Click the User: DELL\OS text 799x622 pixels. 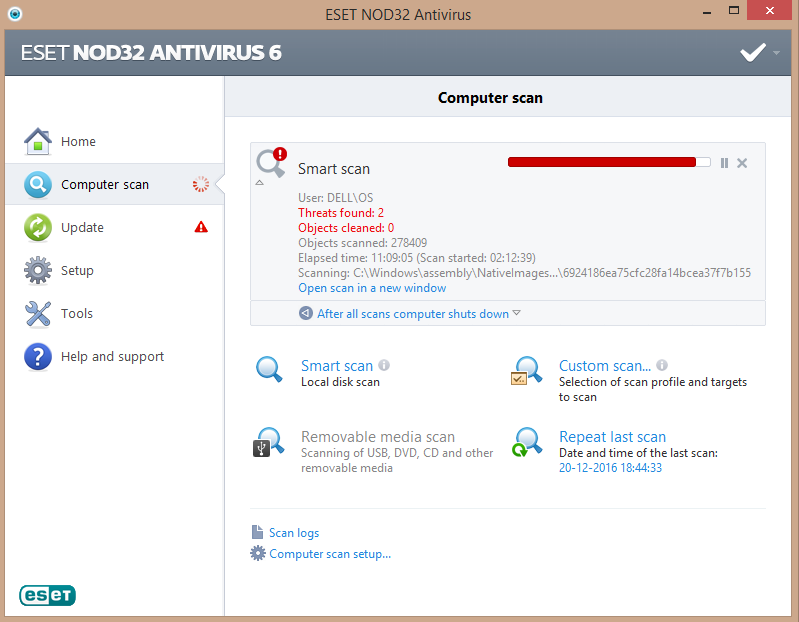pyautogui.click(x=335, y=198)
